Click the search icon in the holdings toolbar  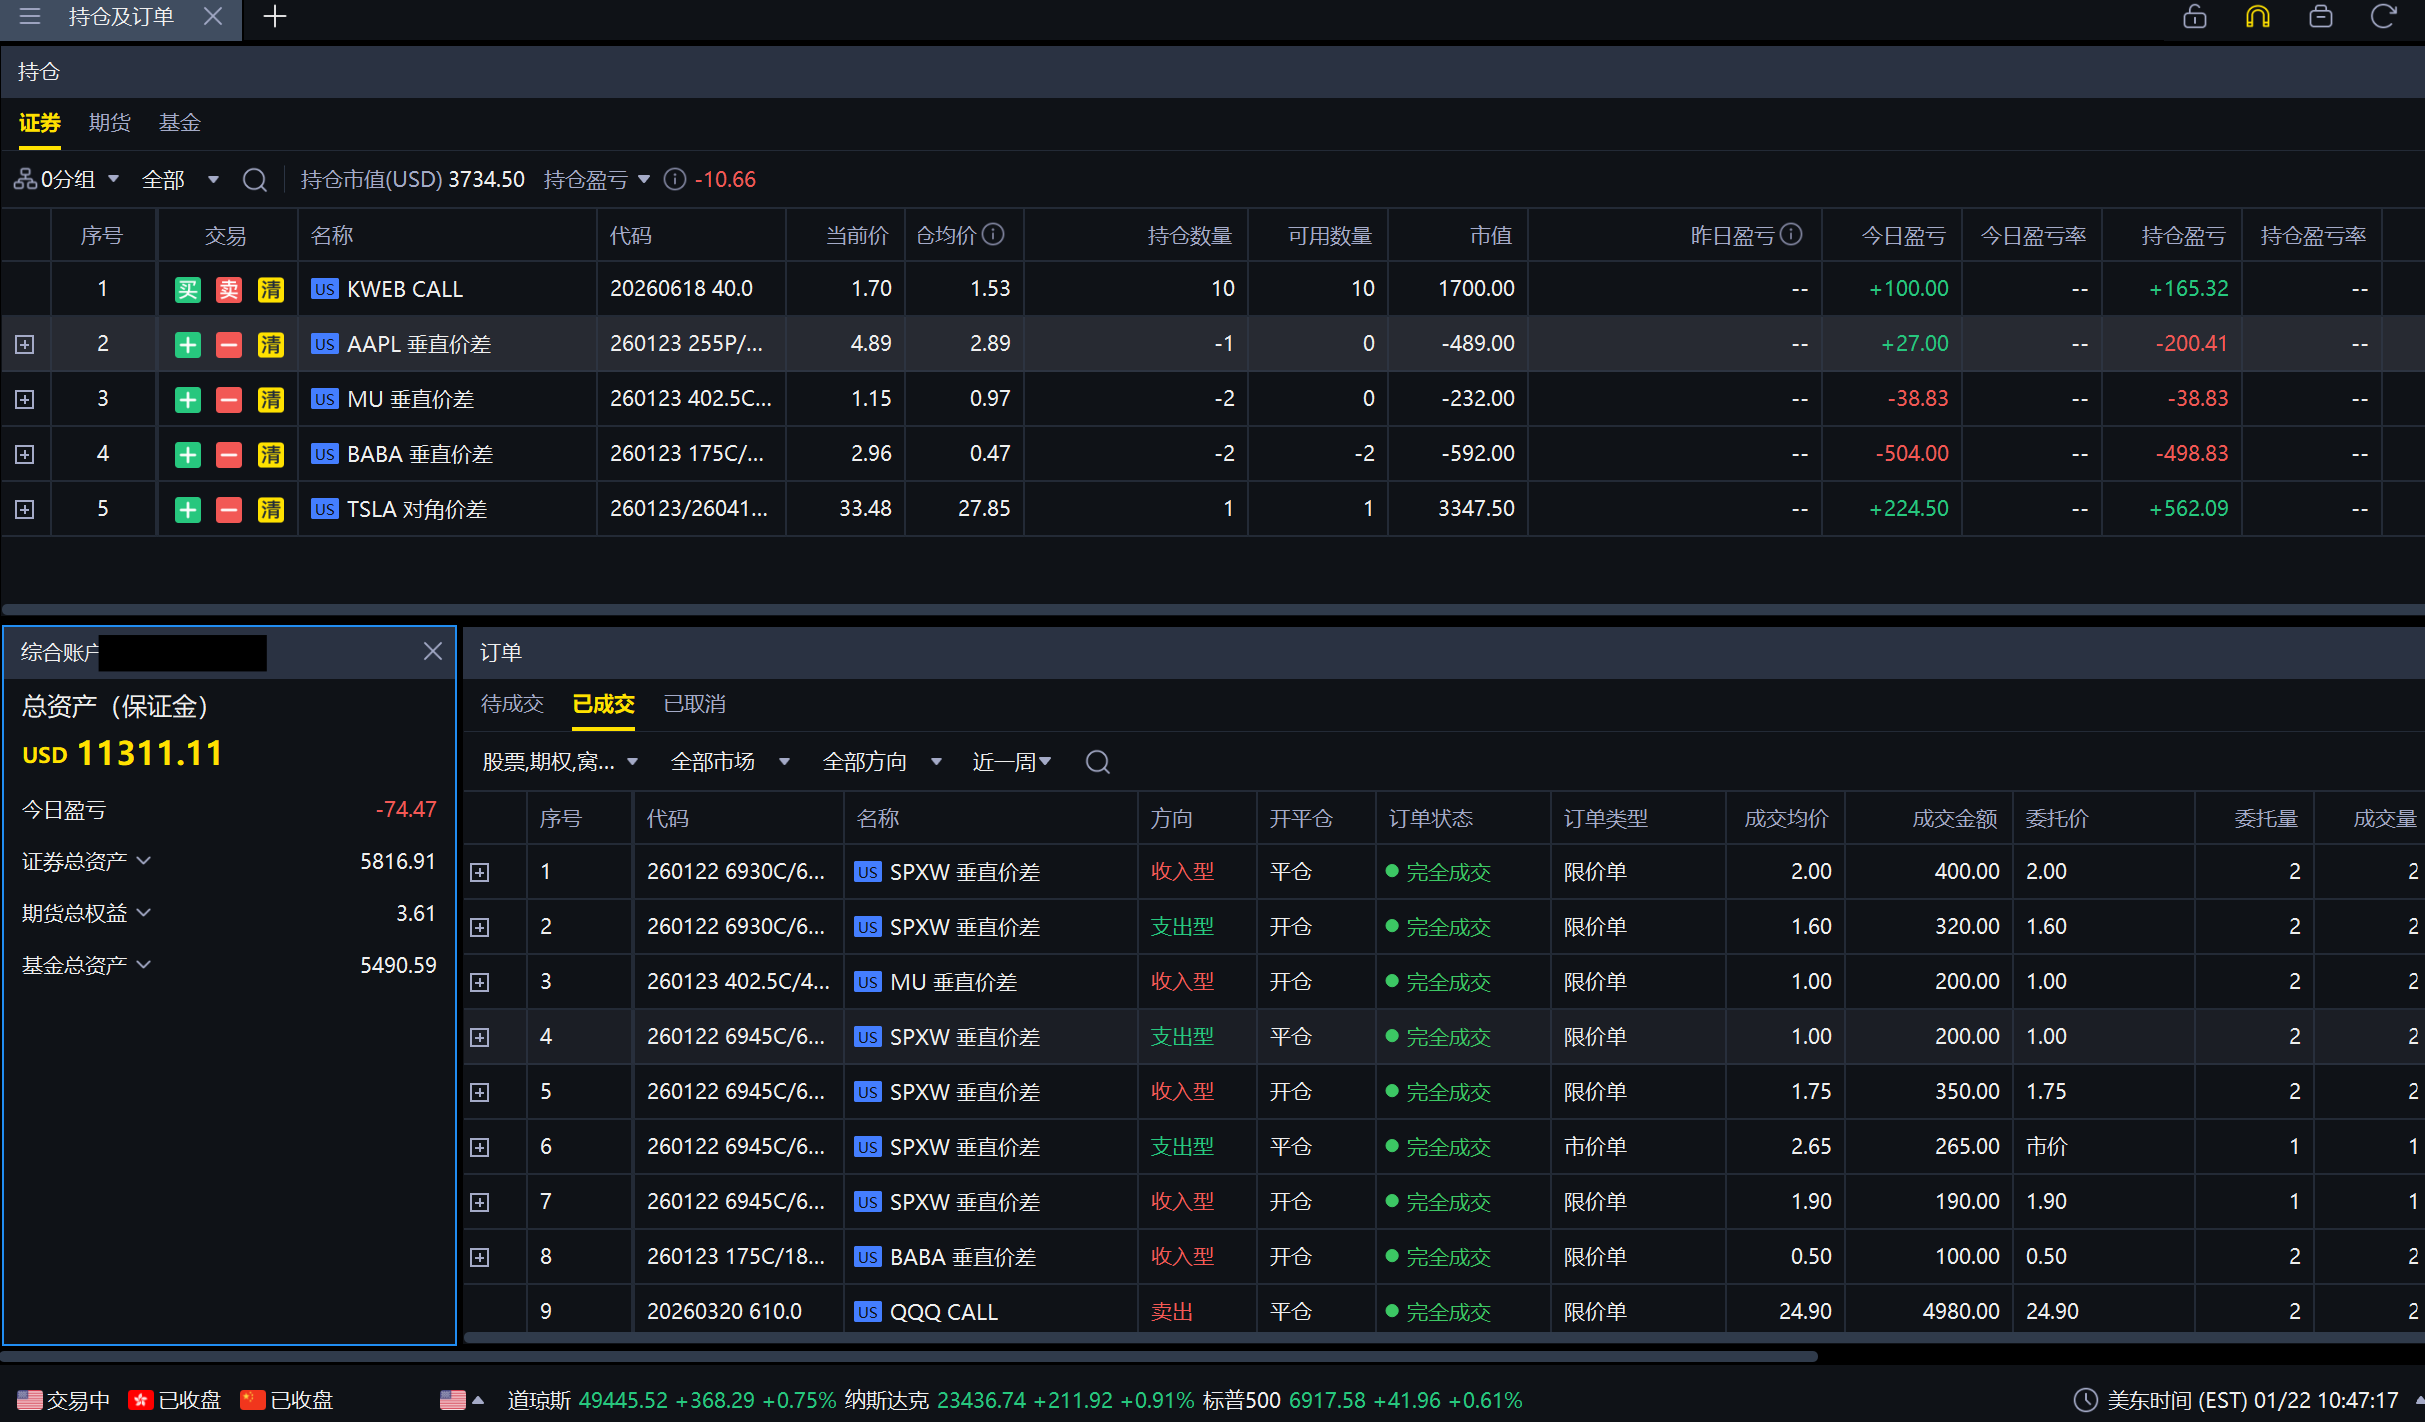tap(255, 180)
